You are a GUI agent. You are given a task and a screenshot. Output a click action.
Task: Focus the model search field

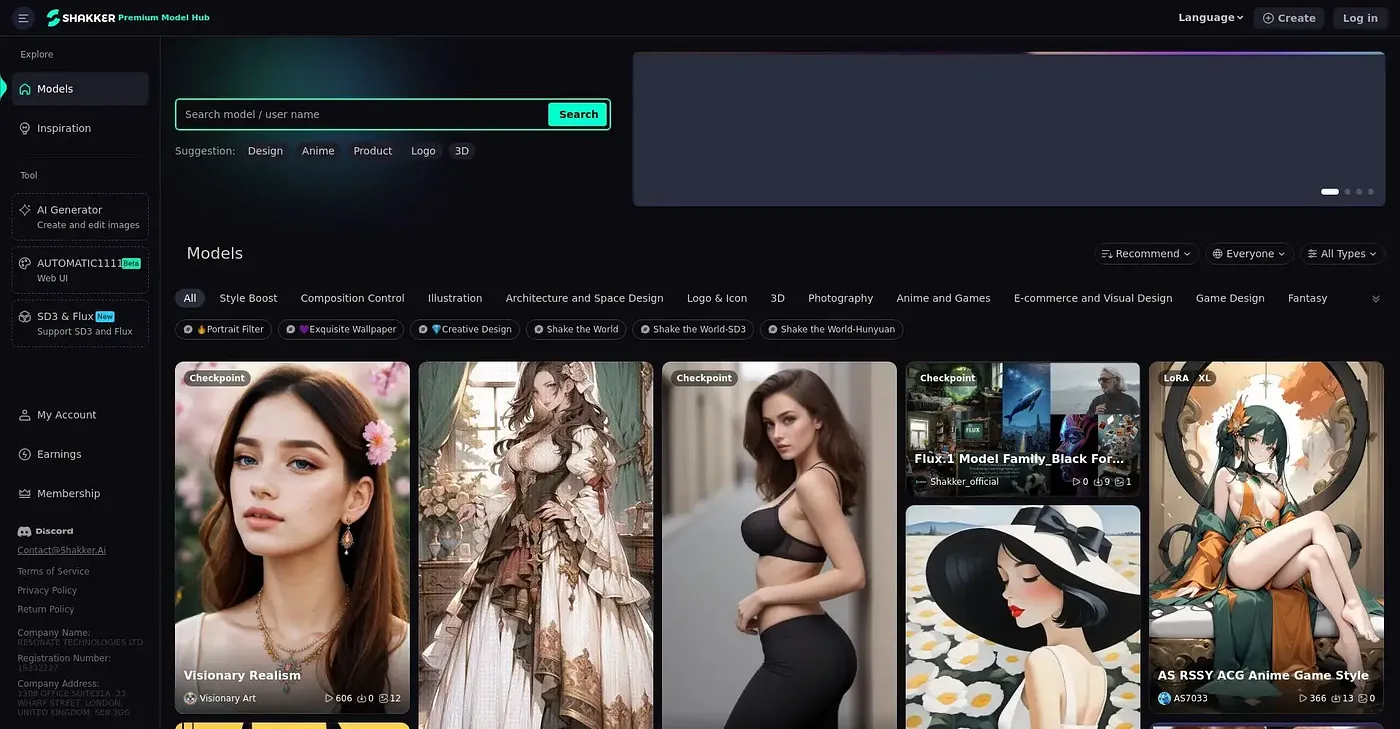pos(362,114)
